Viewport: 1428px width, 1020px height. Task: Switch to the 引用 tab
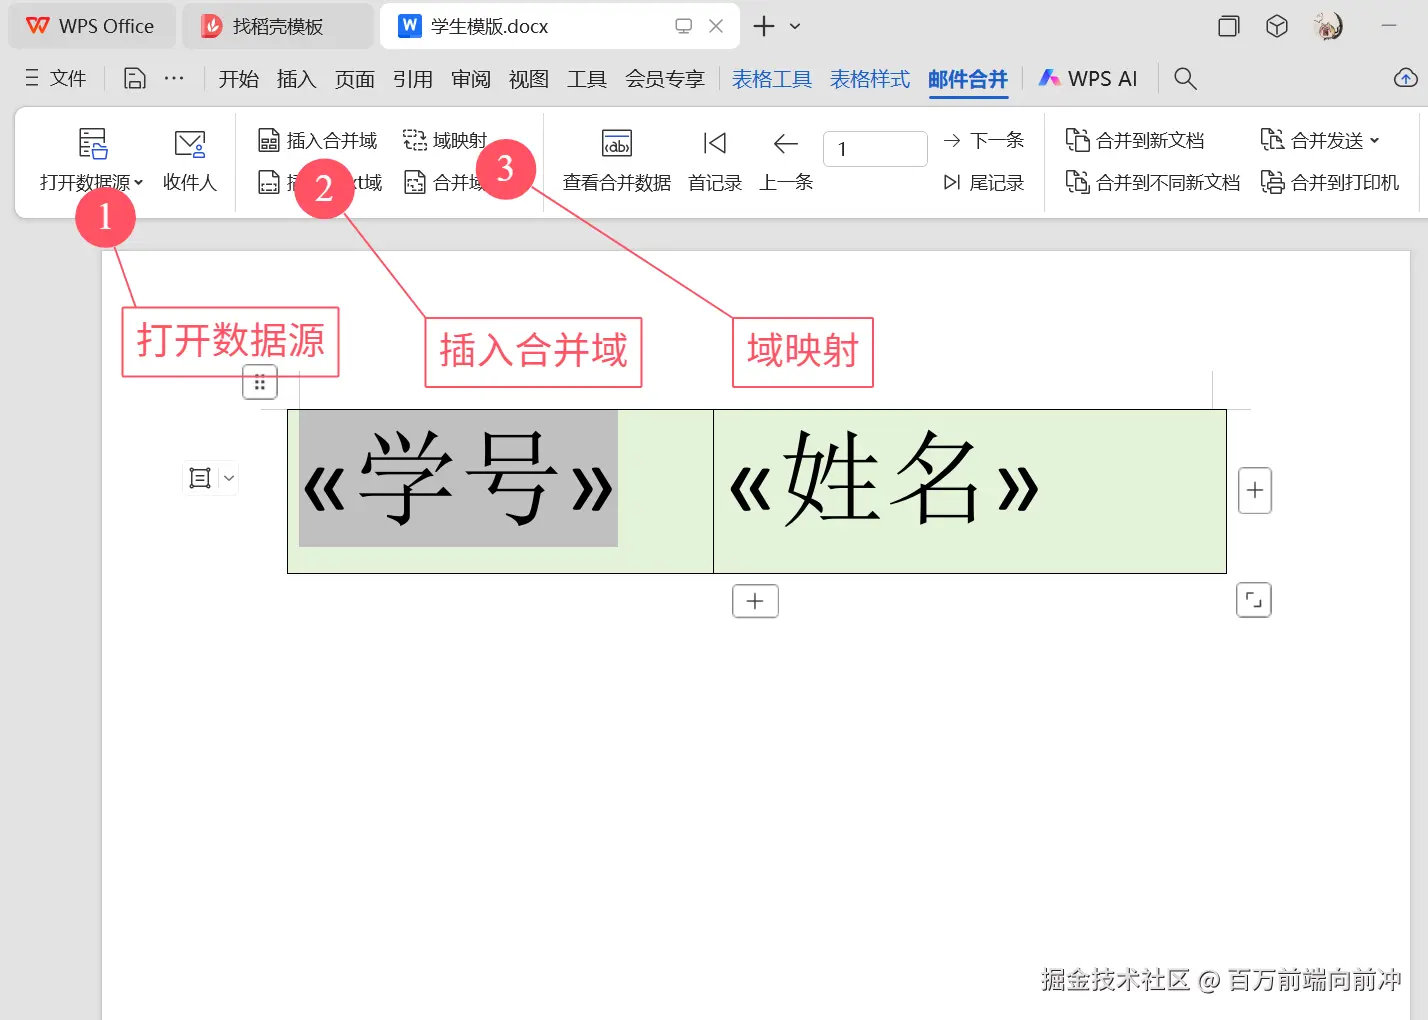[413, 79]
